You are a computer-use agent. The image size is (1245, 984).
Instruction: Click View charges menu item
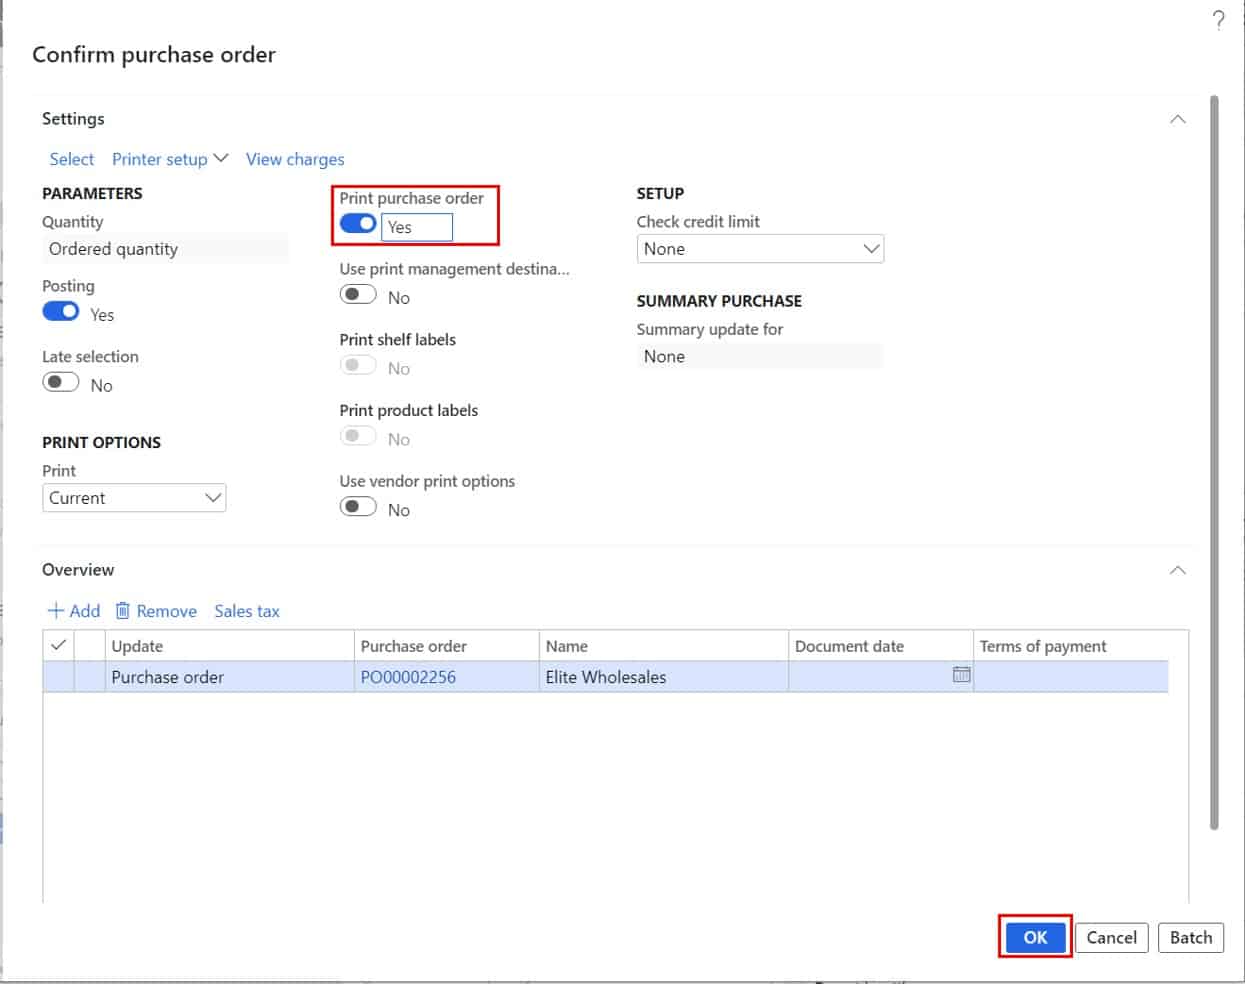click(295, 159)
